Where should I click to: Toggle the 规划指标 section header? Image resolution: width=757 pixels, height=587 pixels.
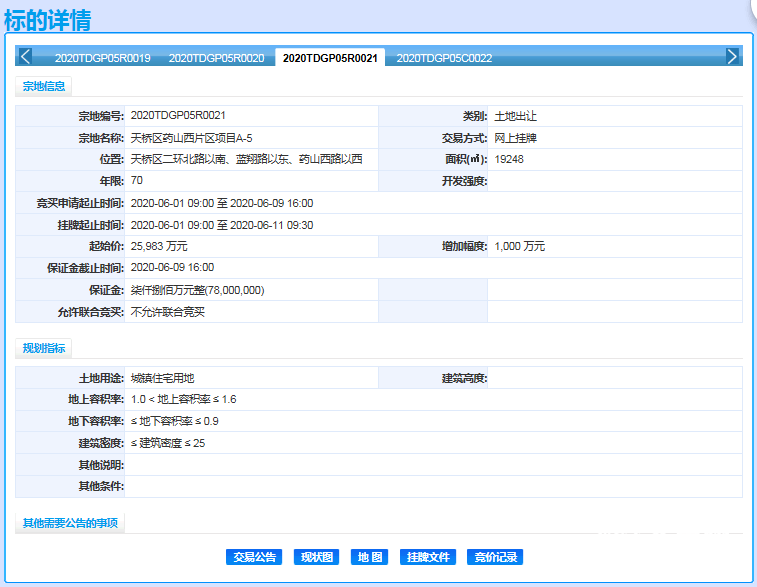pos(44,348)
